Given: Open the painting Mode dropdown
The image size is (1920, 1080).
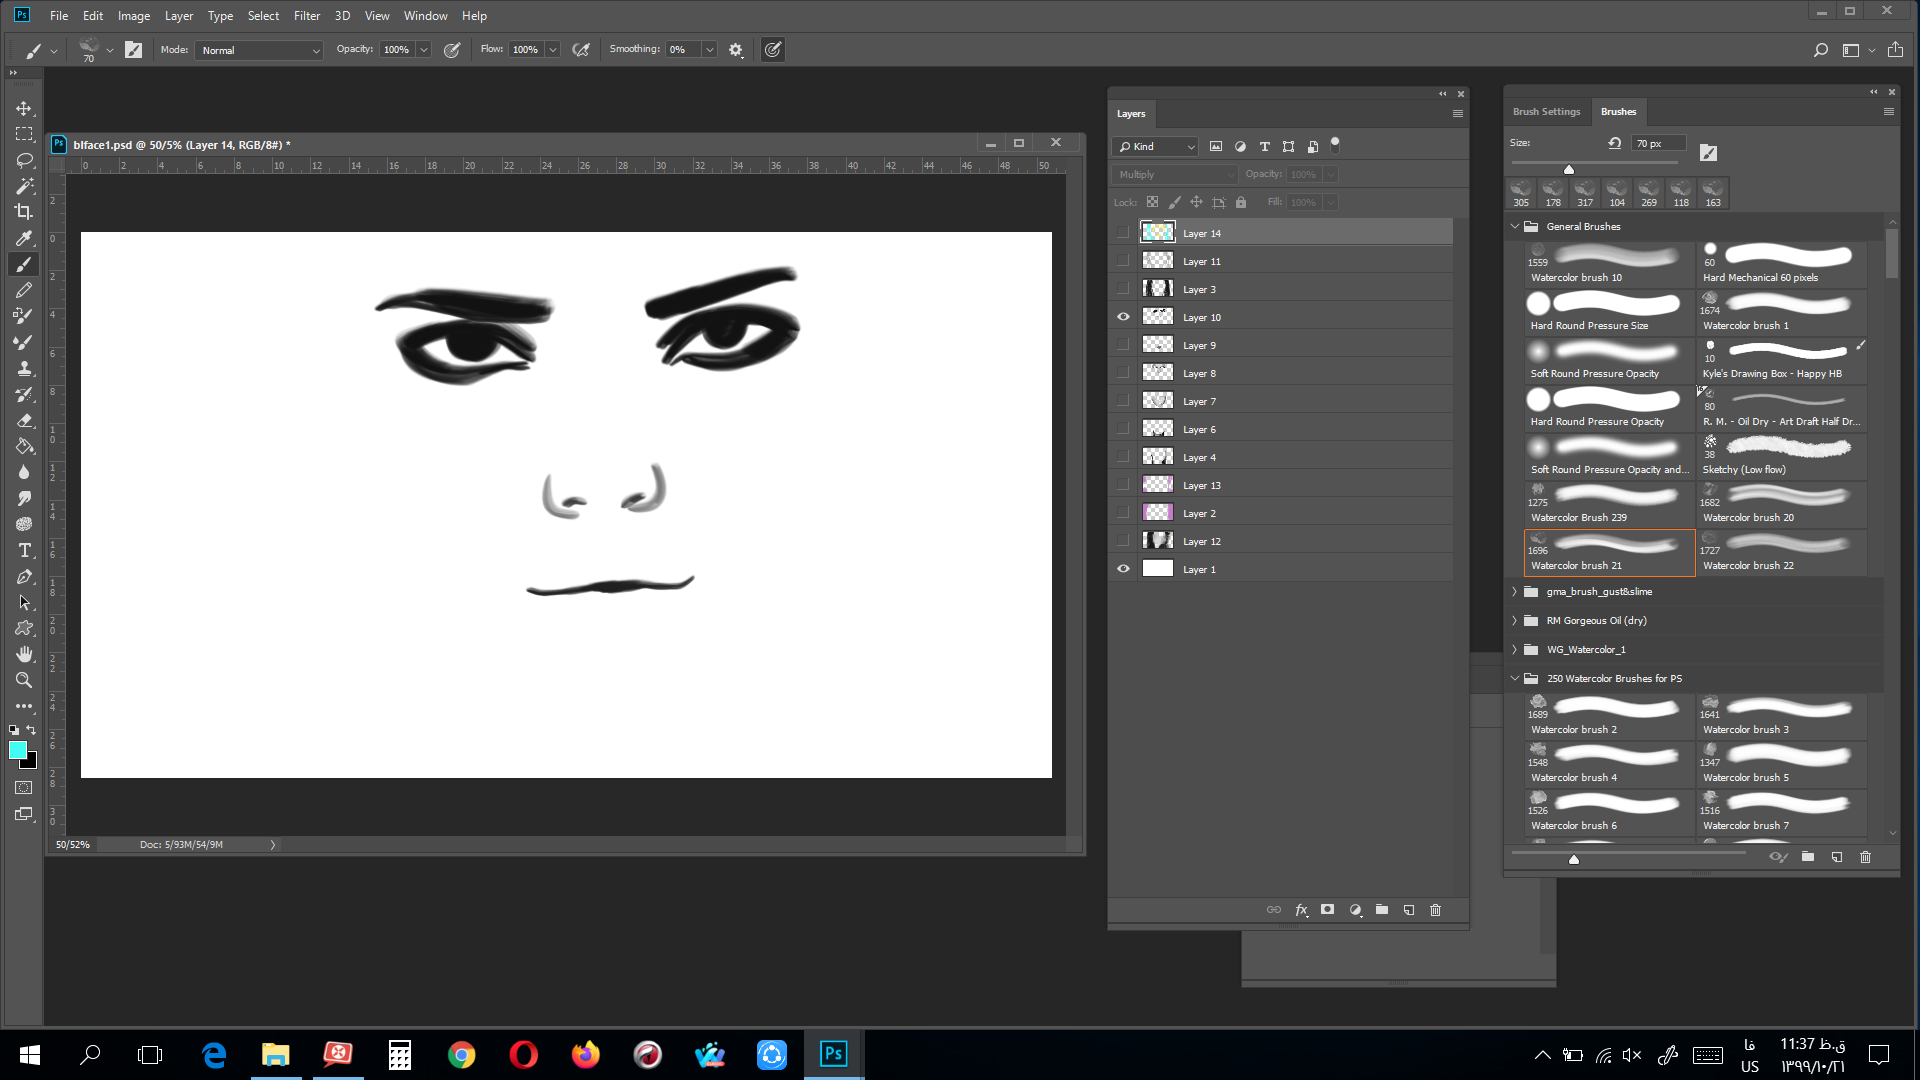Looking at the screenshot, I should (259, 50).
